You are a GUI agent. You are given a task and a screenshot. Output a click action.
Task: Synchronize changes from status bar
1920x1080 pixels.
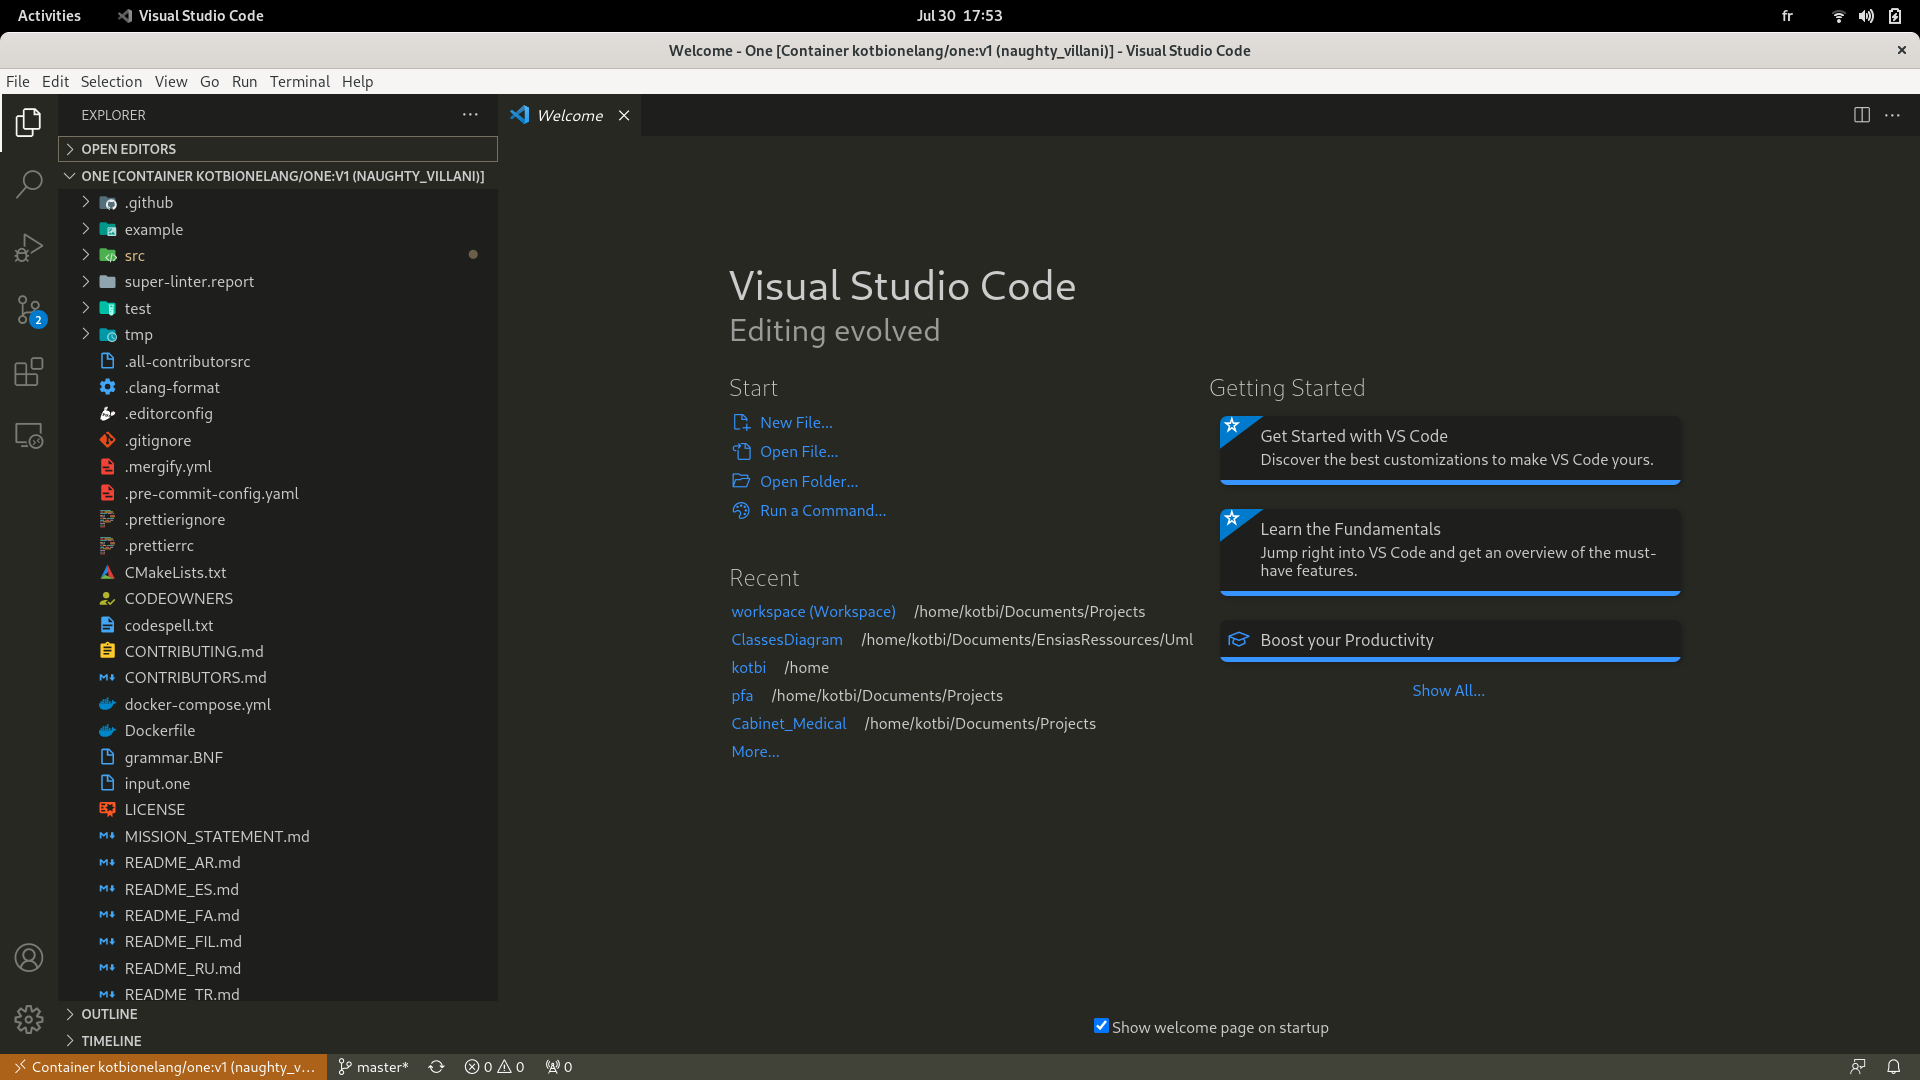point(436,1067)
